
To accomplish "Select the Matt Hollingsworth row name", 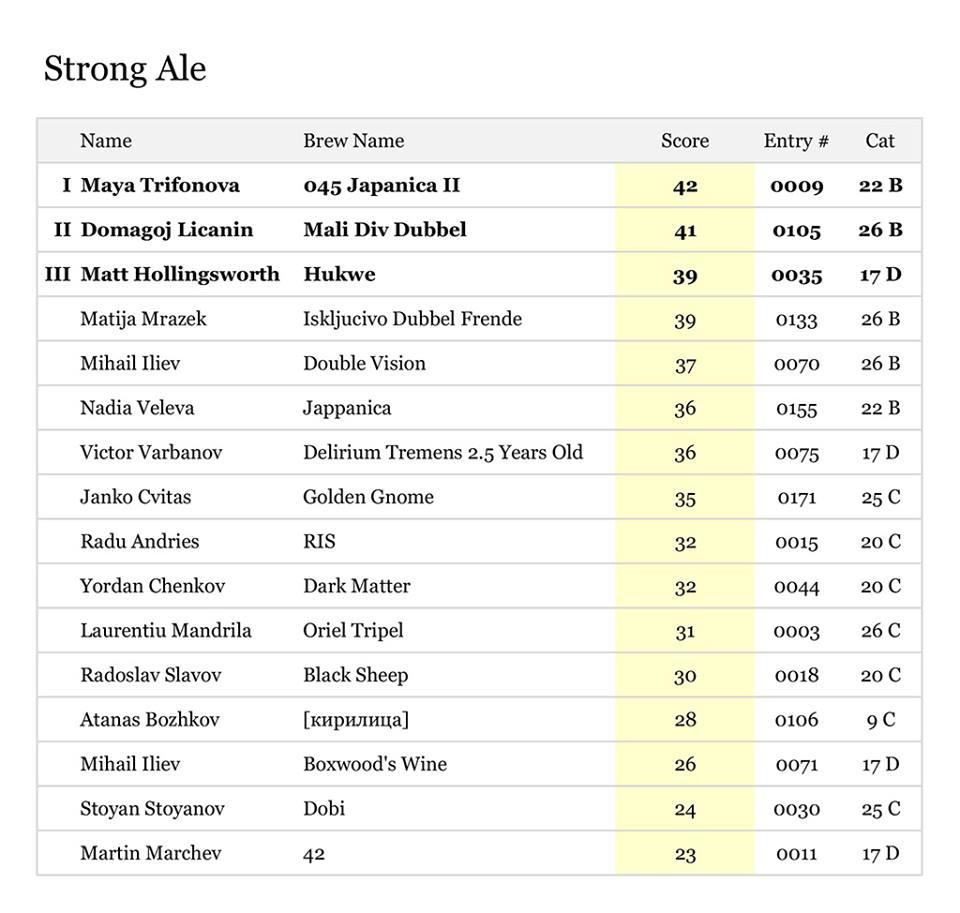I will tap(180, 274).
